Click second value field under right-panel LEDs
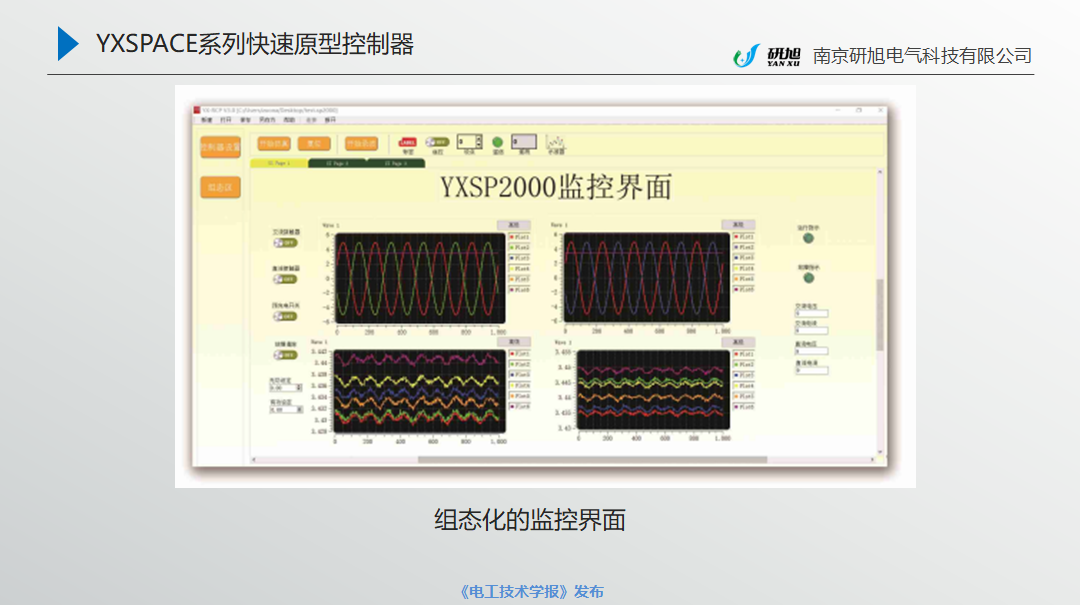 [x=811, y=331]
